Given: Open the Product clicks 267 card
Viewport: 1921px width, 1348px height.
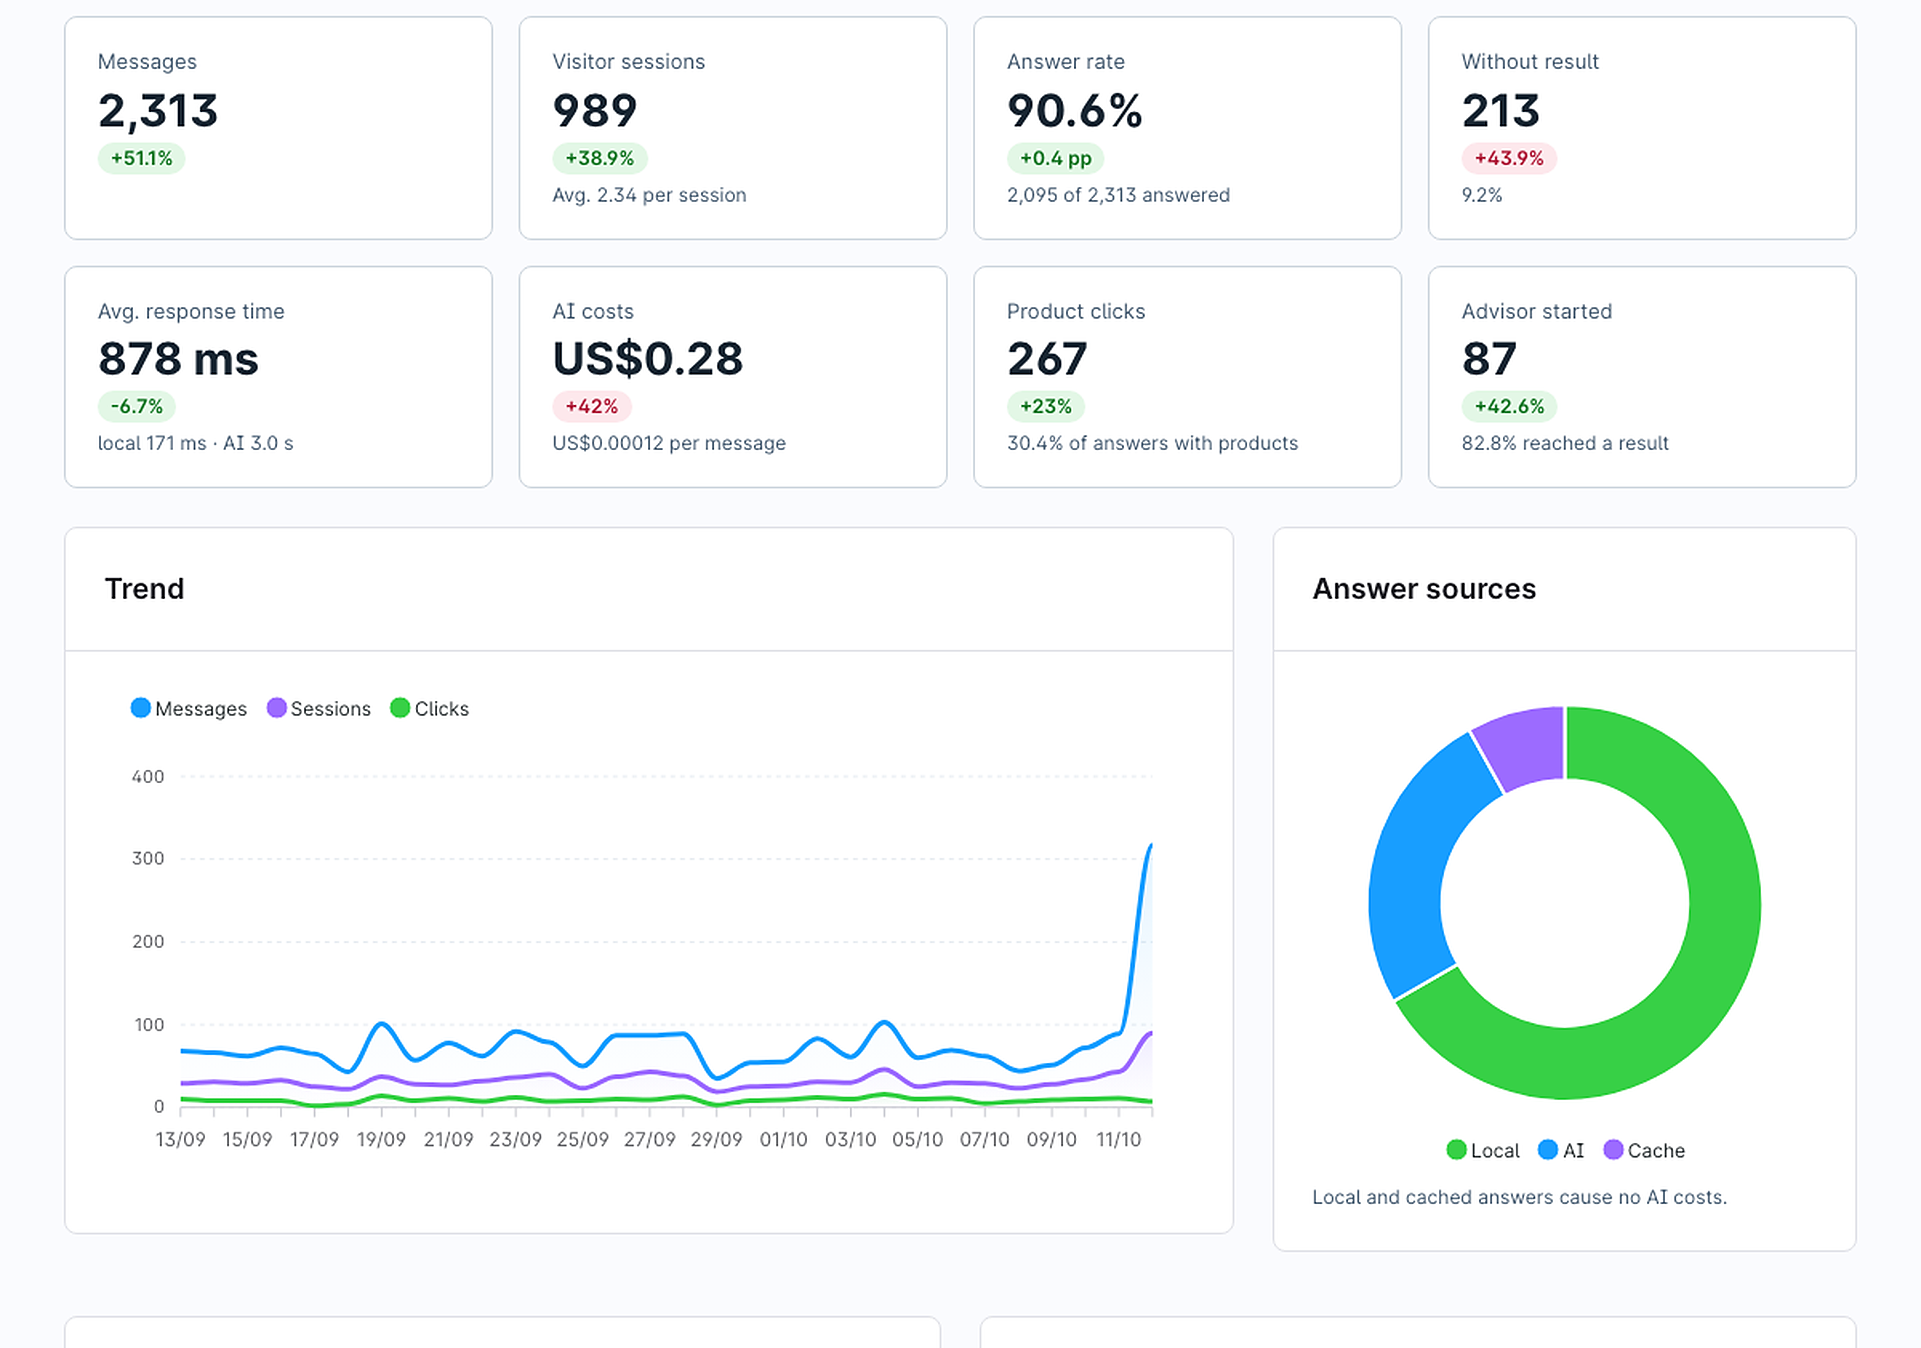Looking at the screenshot, I should [1187, 377].
